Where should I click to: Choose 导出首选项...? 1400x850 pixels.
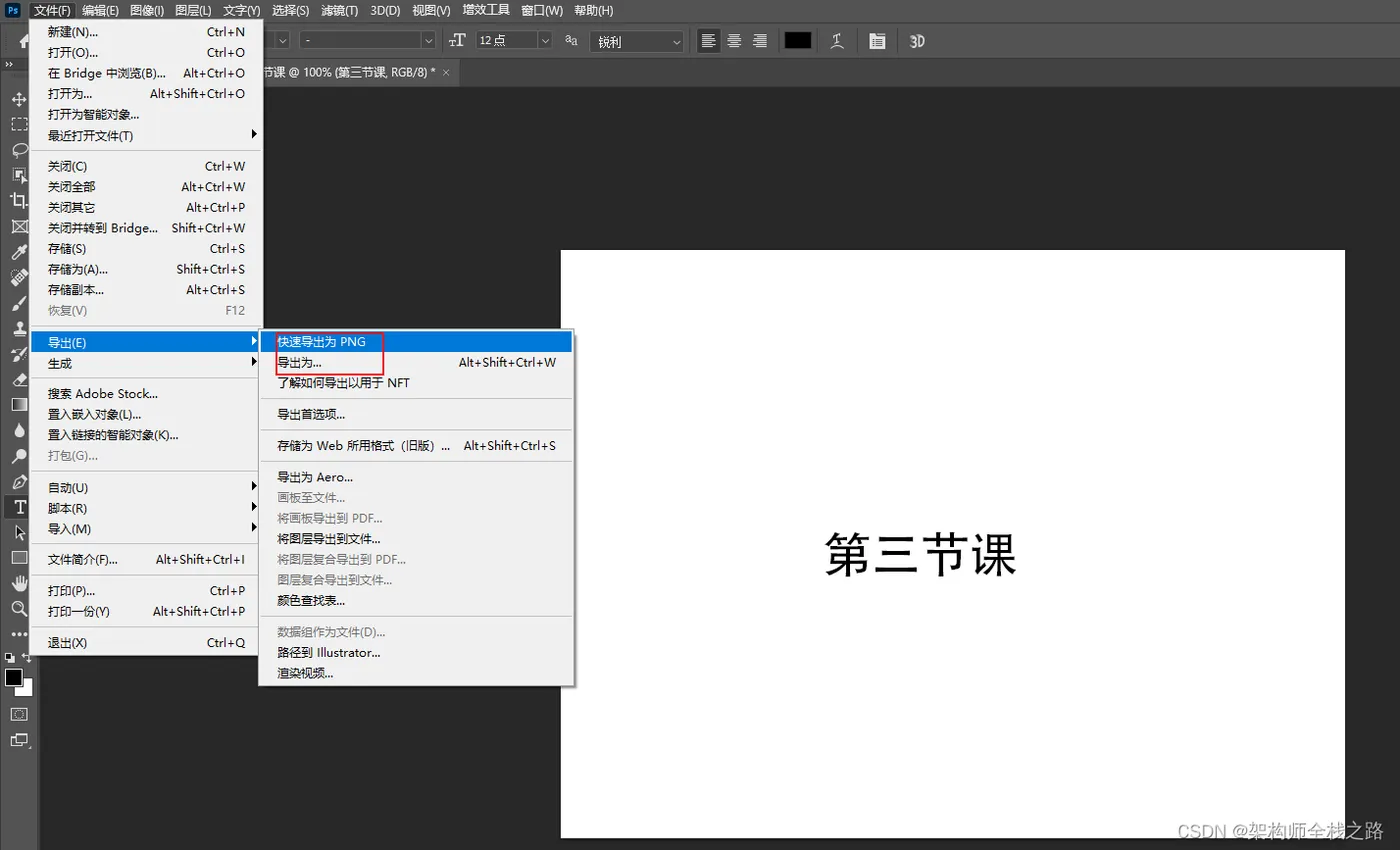point(416,414)
